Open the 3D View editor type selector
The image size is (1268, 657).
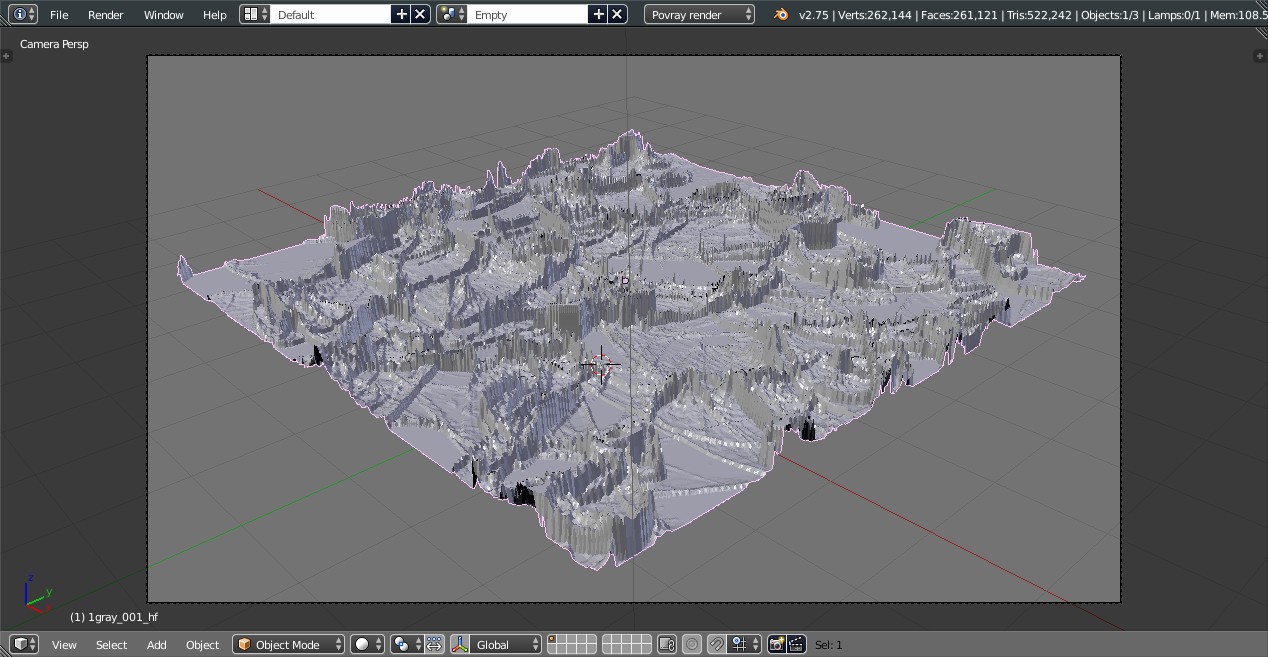click(x=23, y=645)
